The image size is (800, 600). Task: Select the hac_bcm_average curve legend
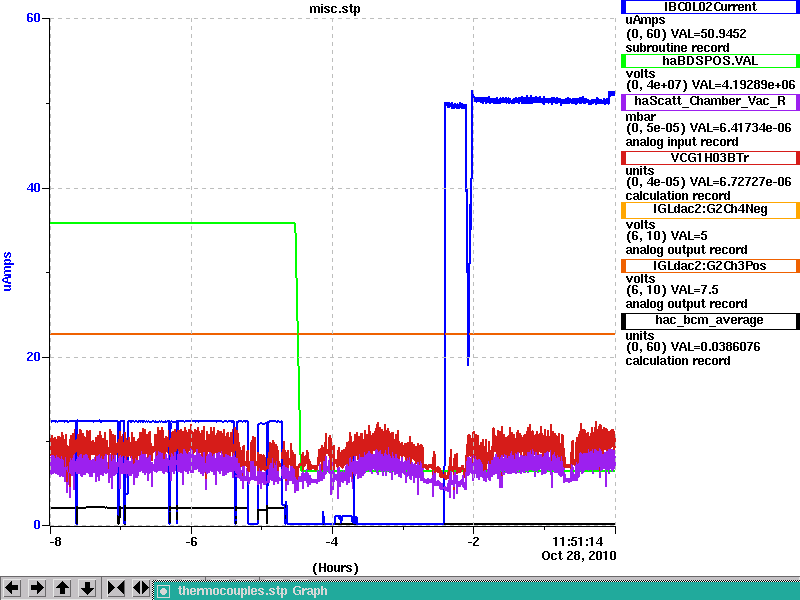point(710,320)
